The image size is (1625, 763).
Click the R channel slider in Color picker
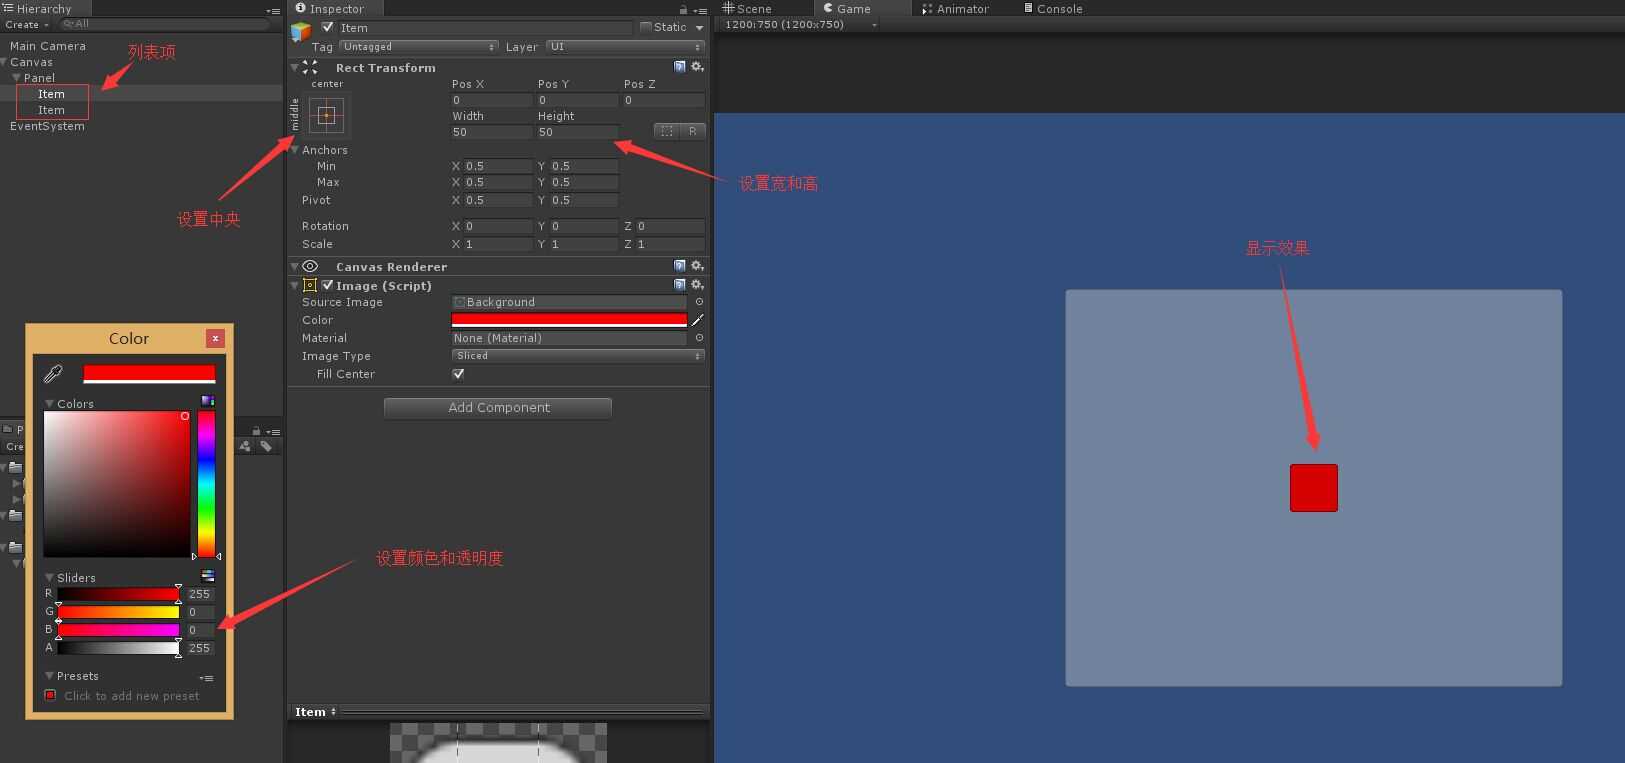click(x=118, y=593)
